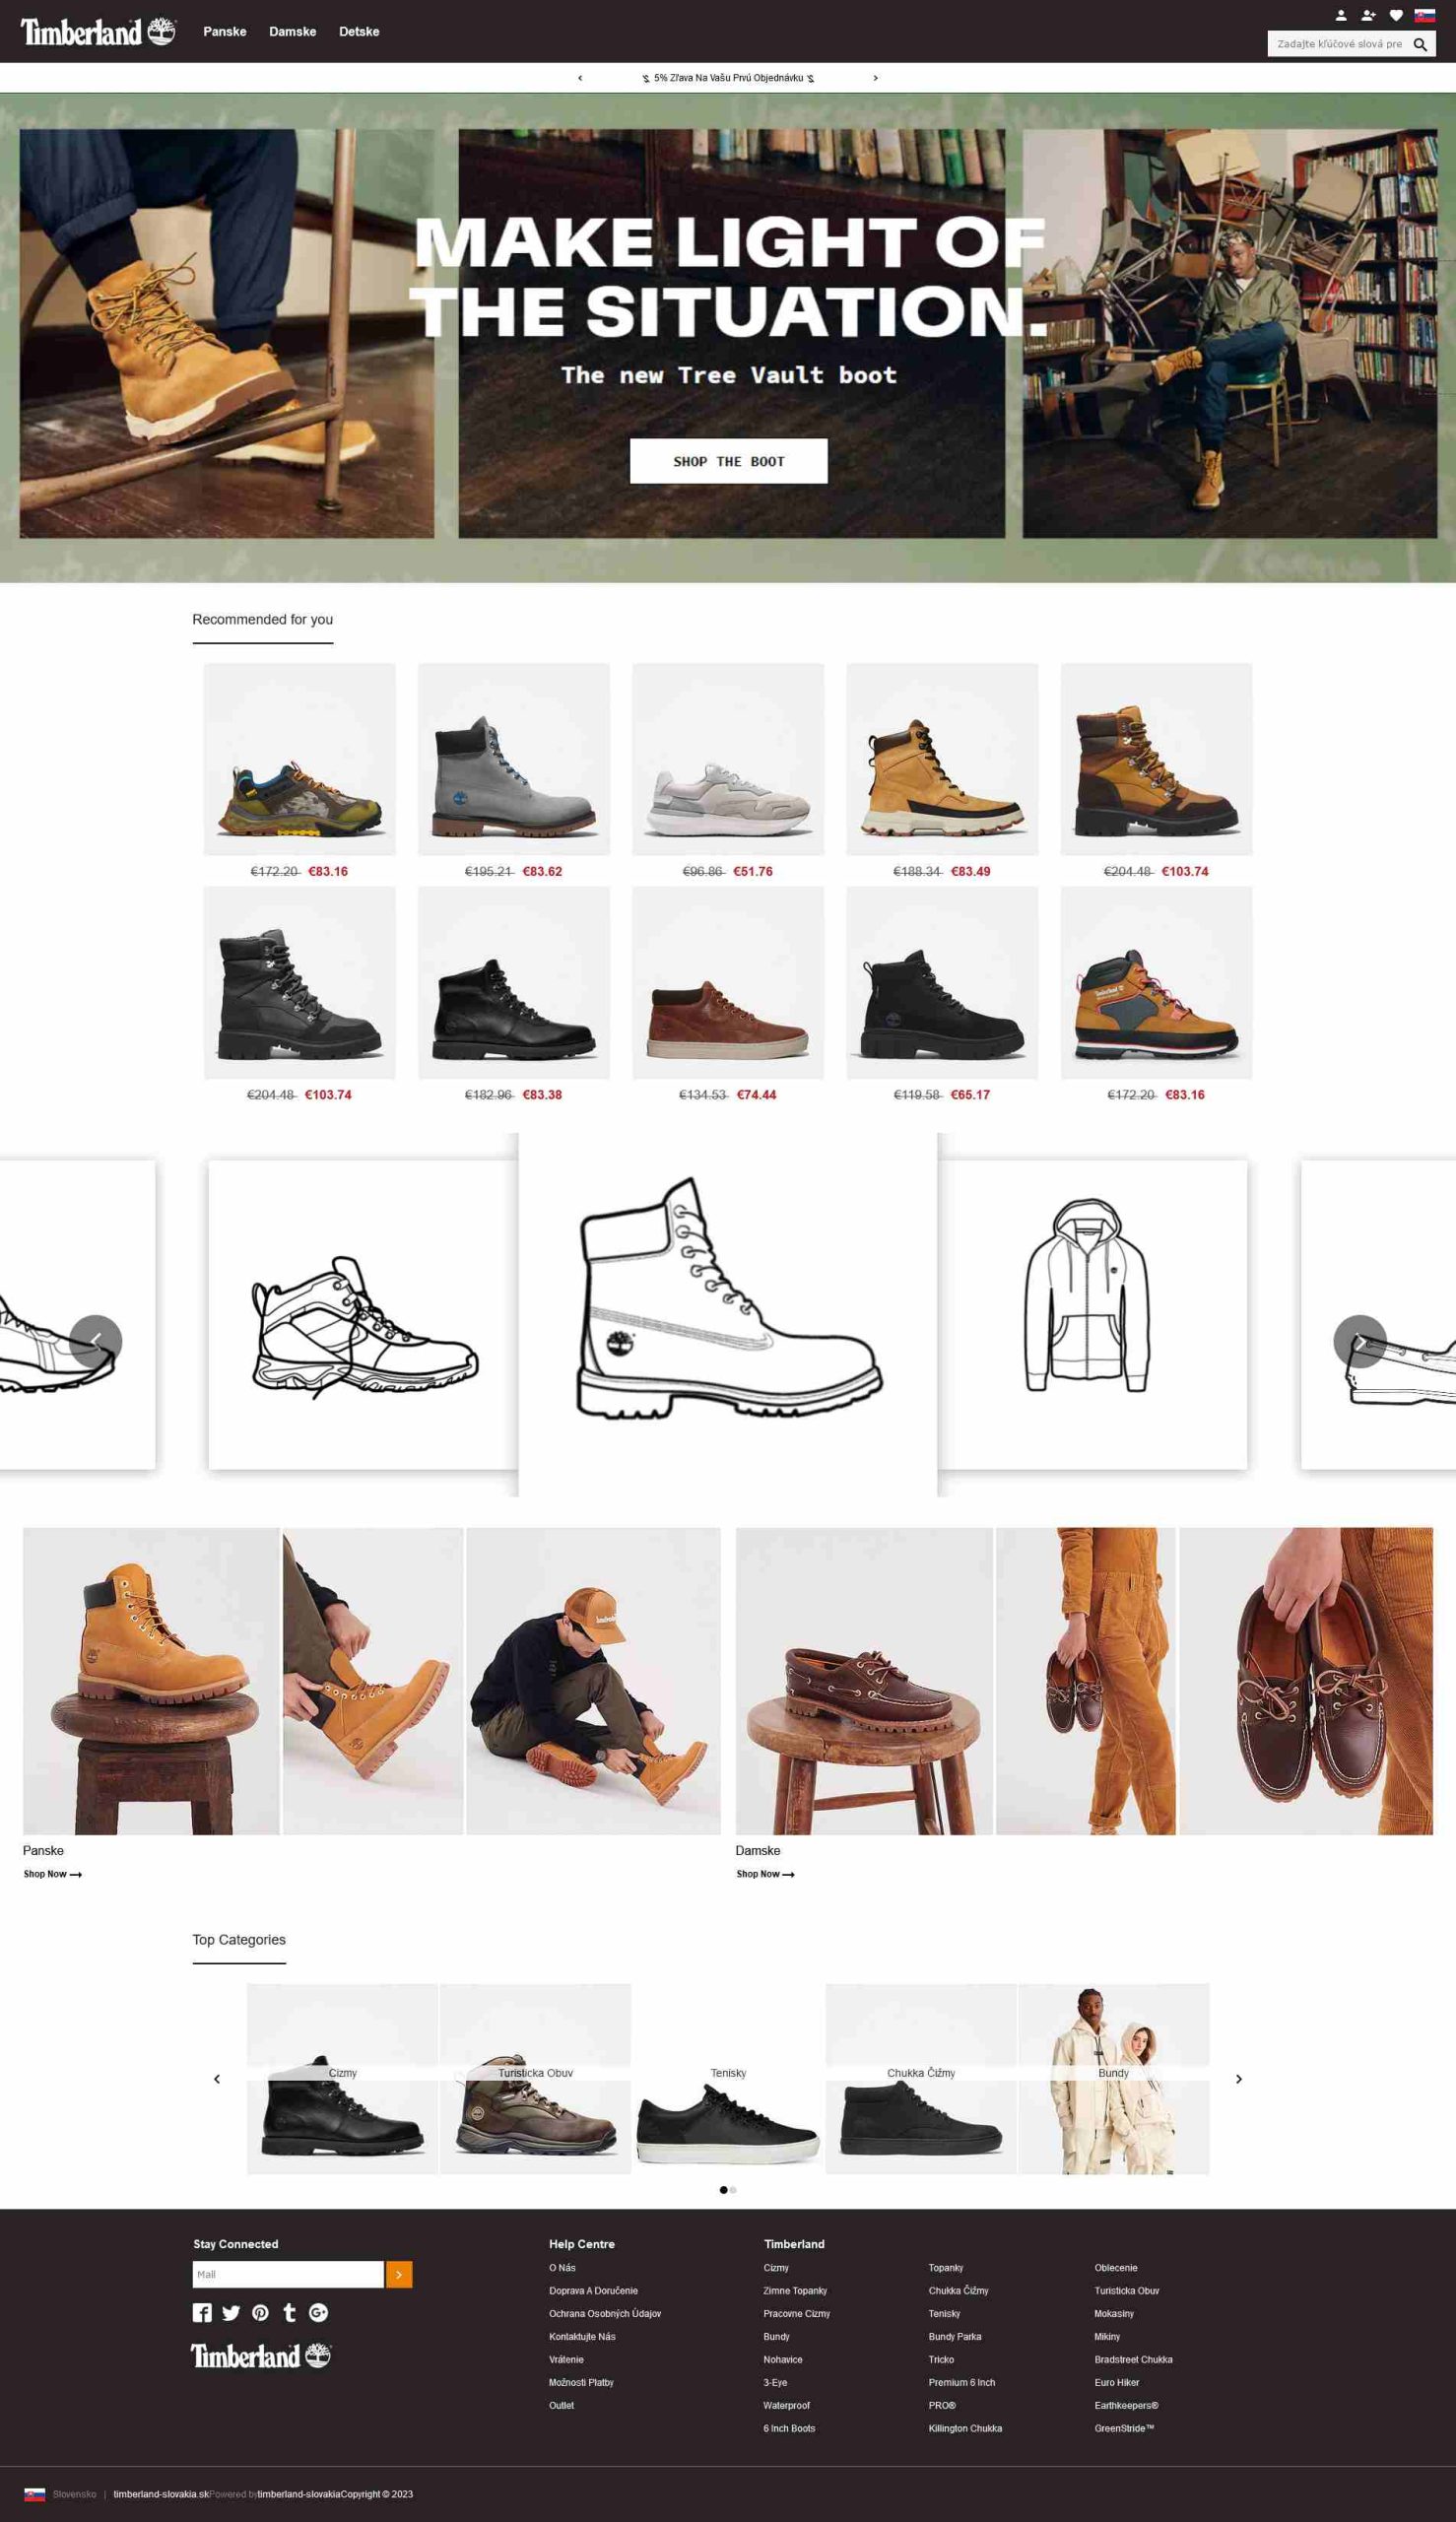Open the wishlist heart icon
Viewport: 1456px width, 2522px height.
[1396, 15]
